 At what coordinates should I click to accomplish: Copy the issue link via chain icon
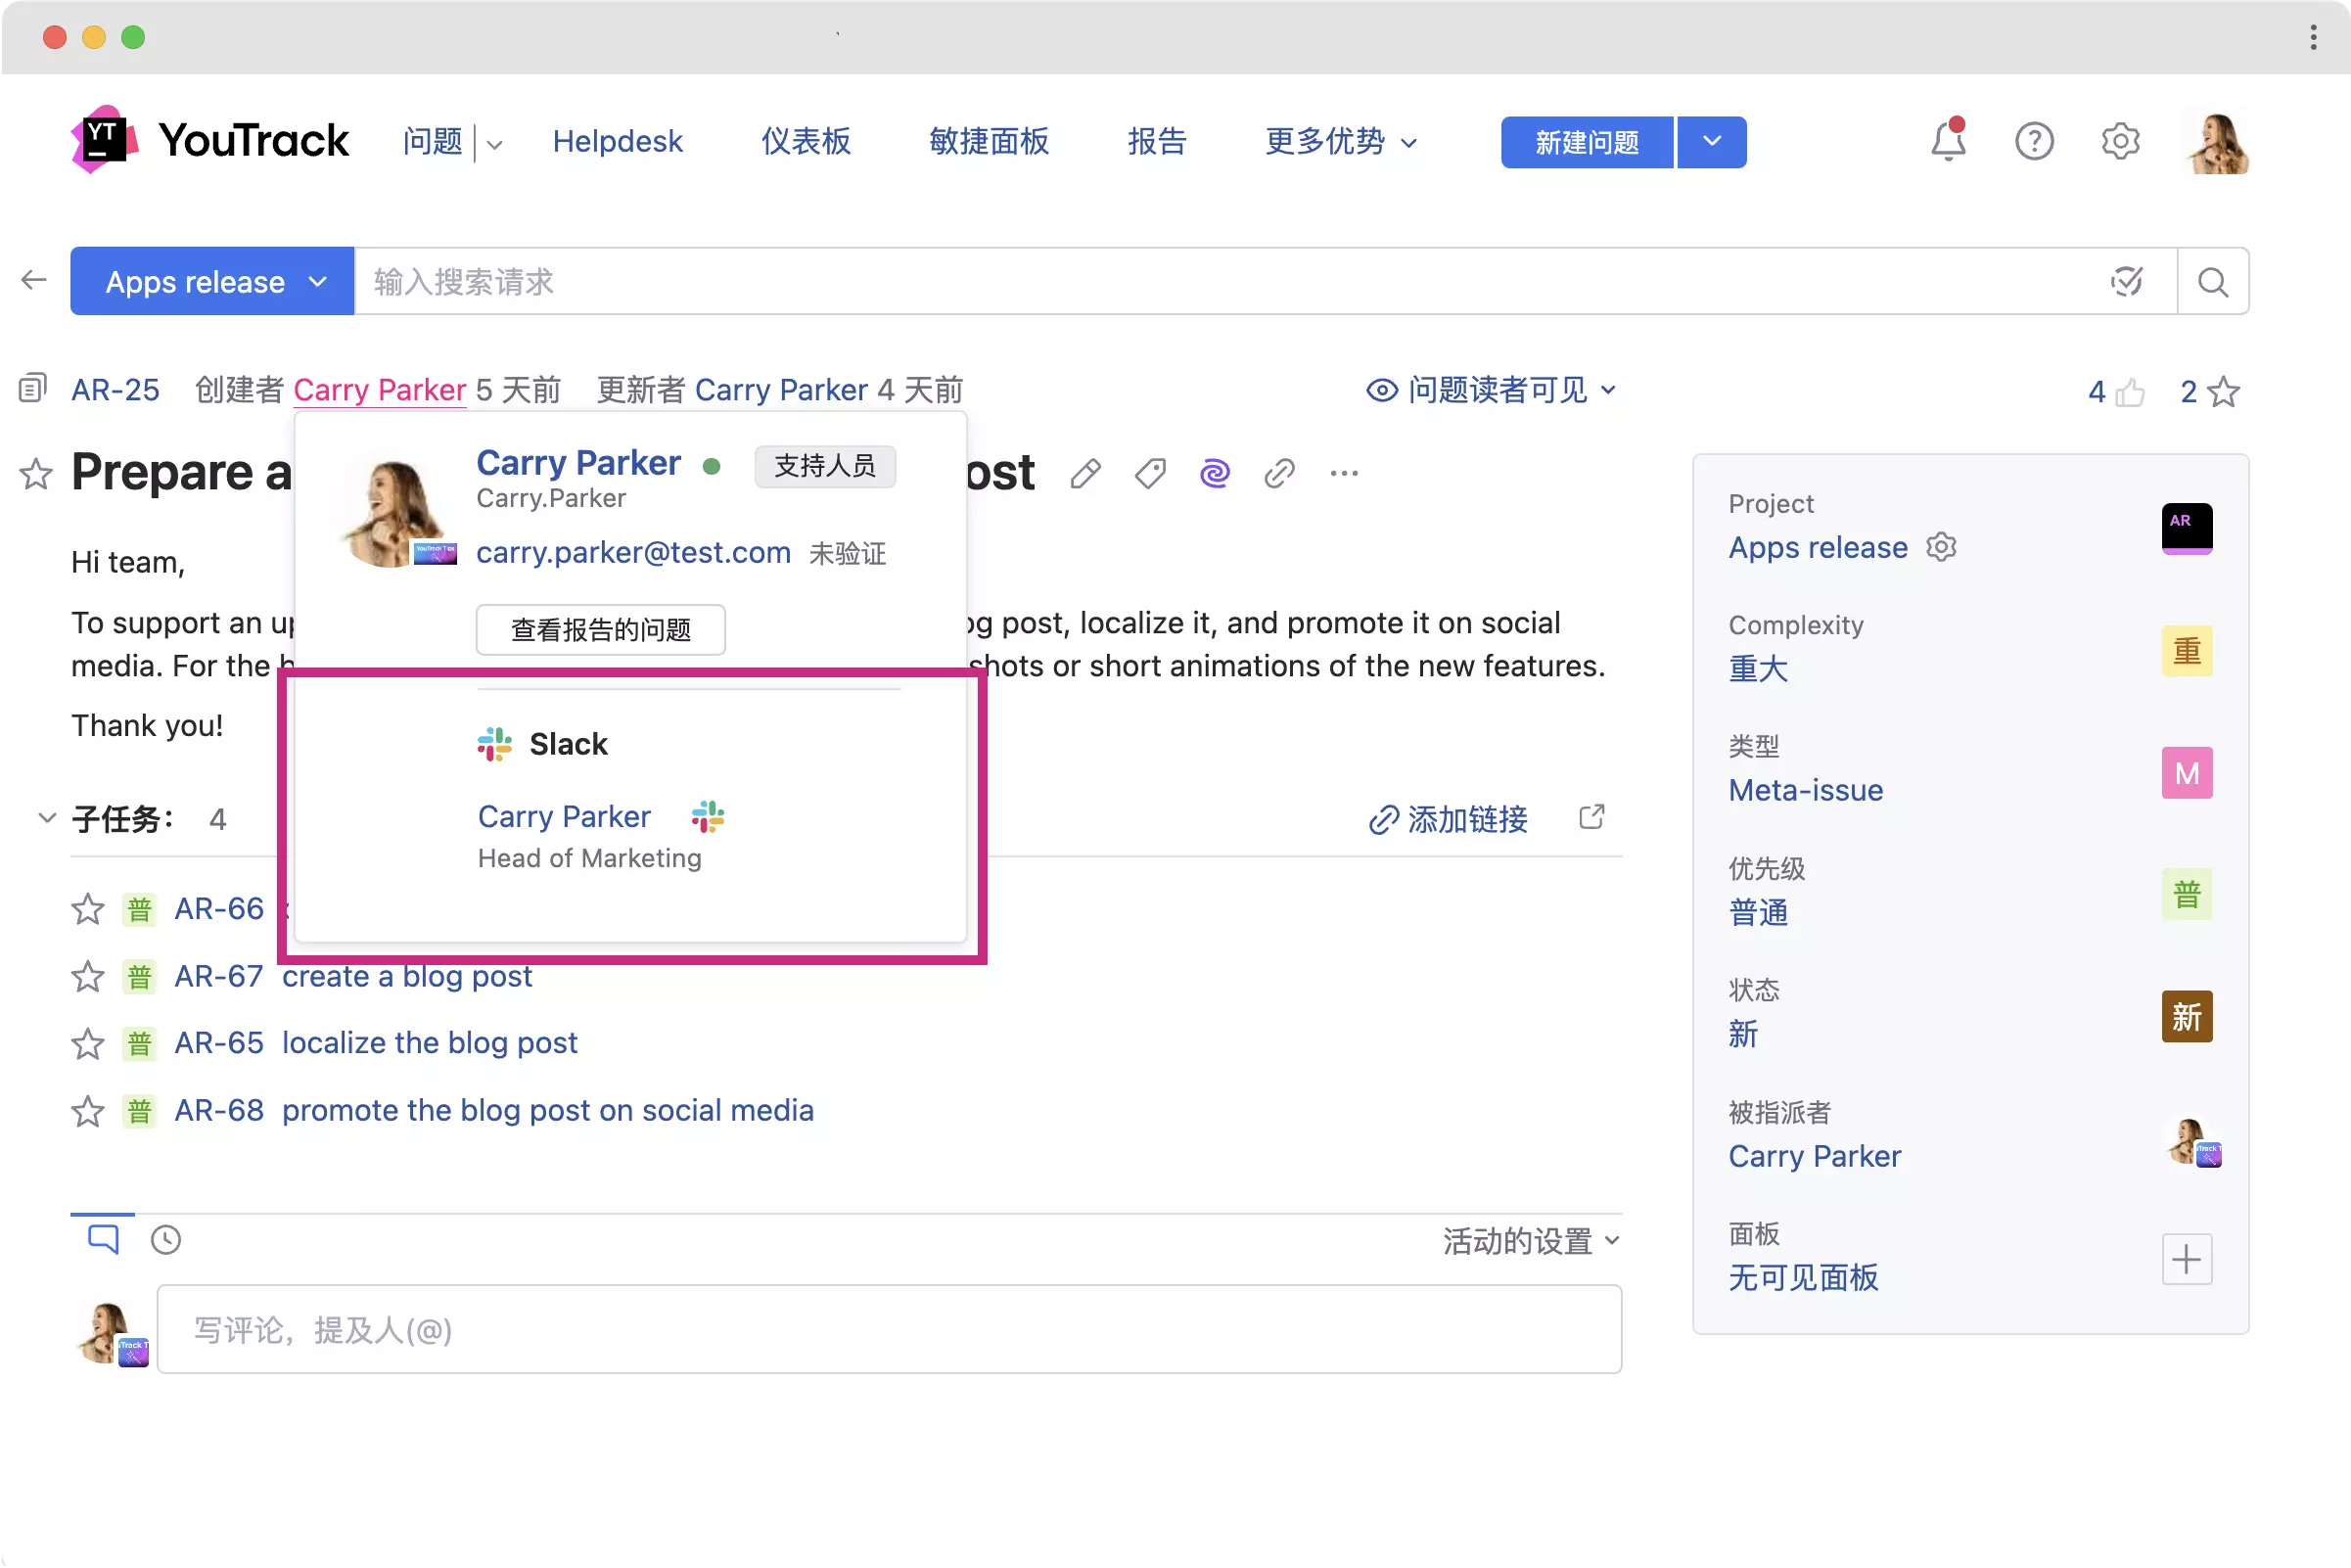[x=1279, y=473]
